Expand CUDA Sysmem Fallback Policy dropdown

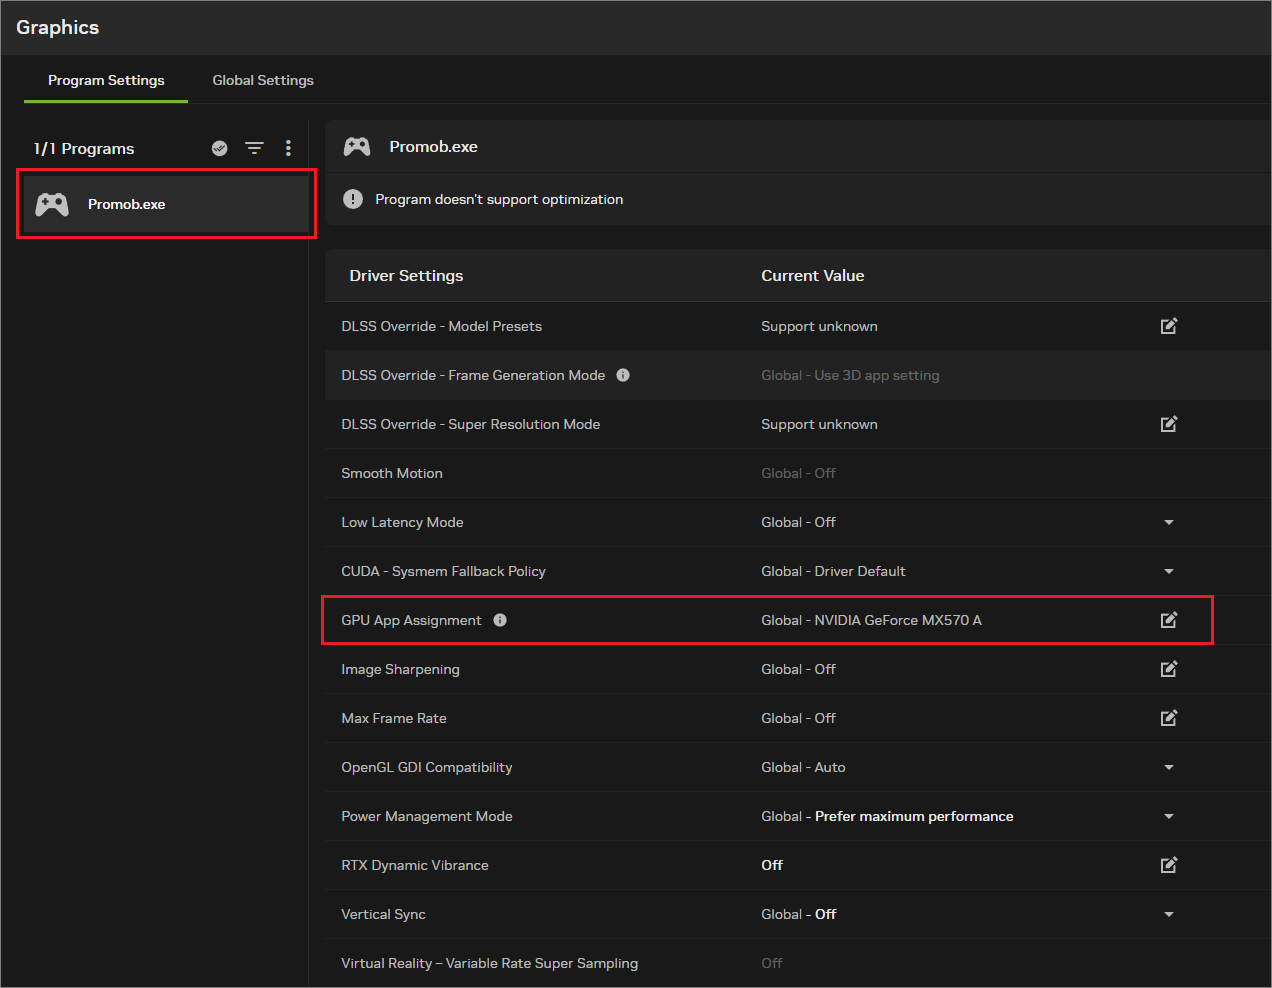1169,571
